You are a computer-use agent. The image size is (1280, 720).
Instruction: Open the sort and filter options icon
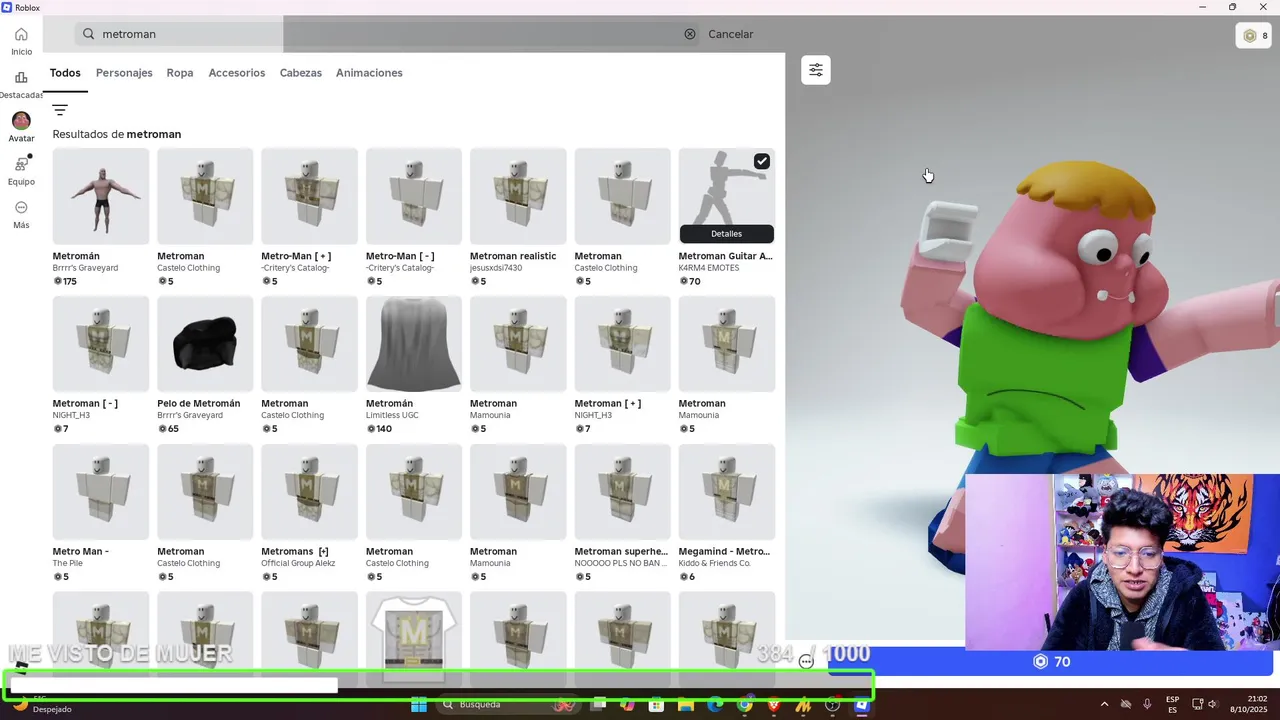60,110
